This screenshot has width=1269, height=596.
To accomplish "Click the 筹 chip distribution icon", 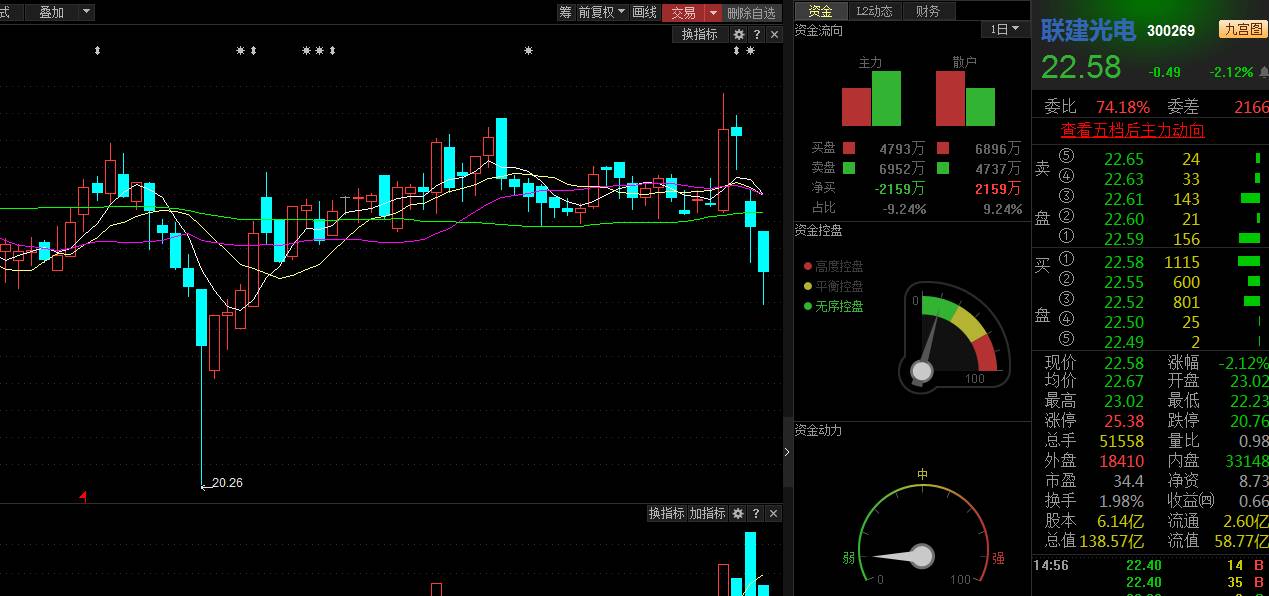I will pos(565,12).
